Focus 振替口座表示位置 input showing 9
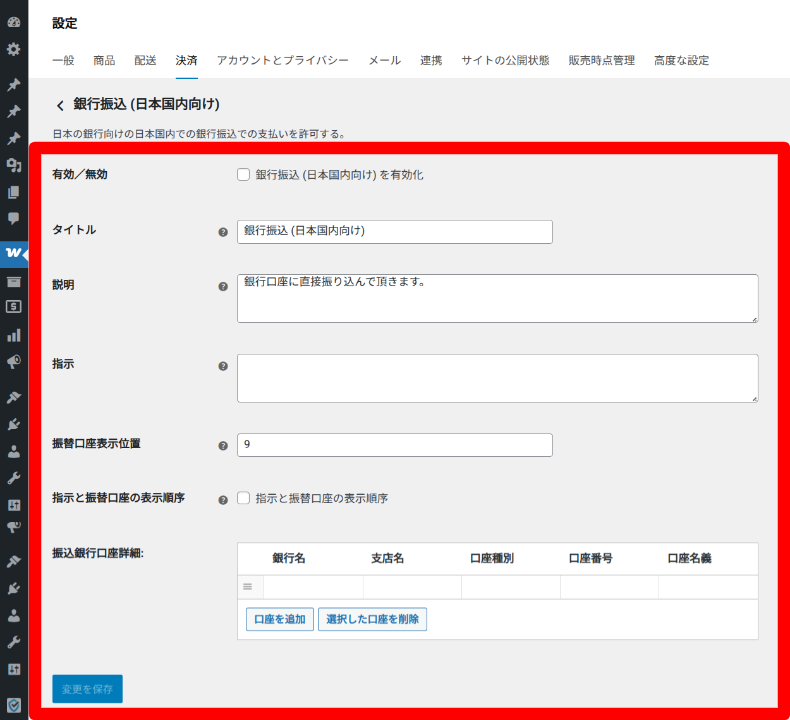Image resolution: width=790 pixels, height=720 pixels. point(395,445)
